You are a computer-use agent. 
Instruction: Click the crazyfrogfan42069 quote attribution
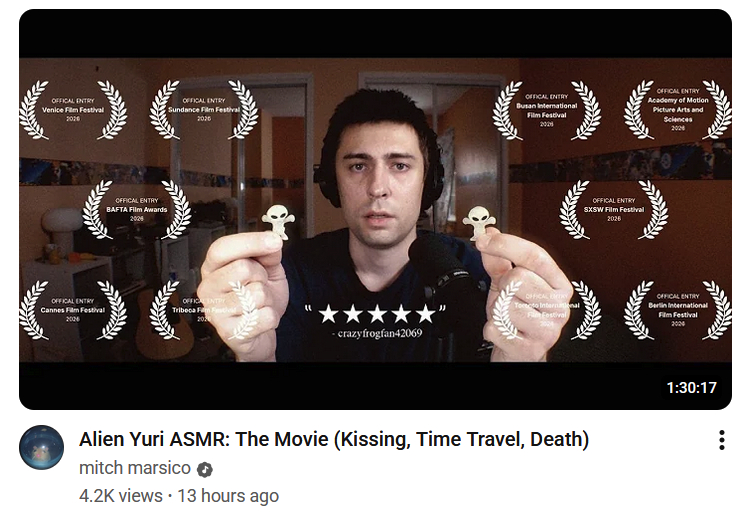377,334
